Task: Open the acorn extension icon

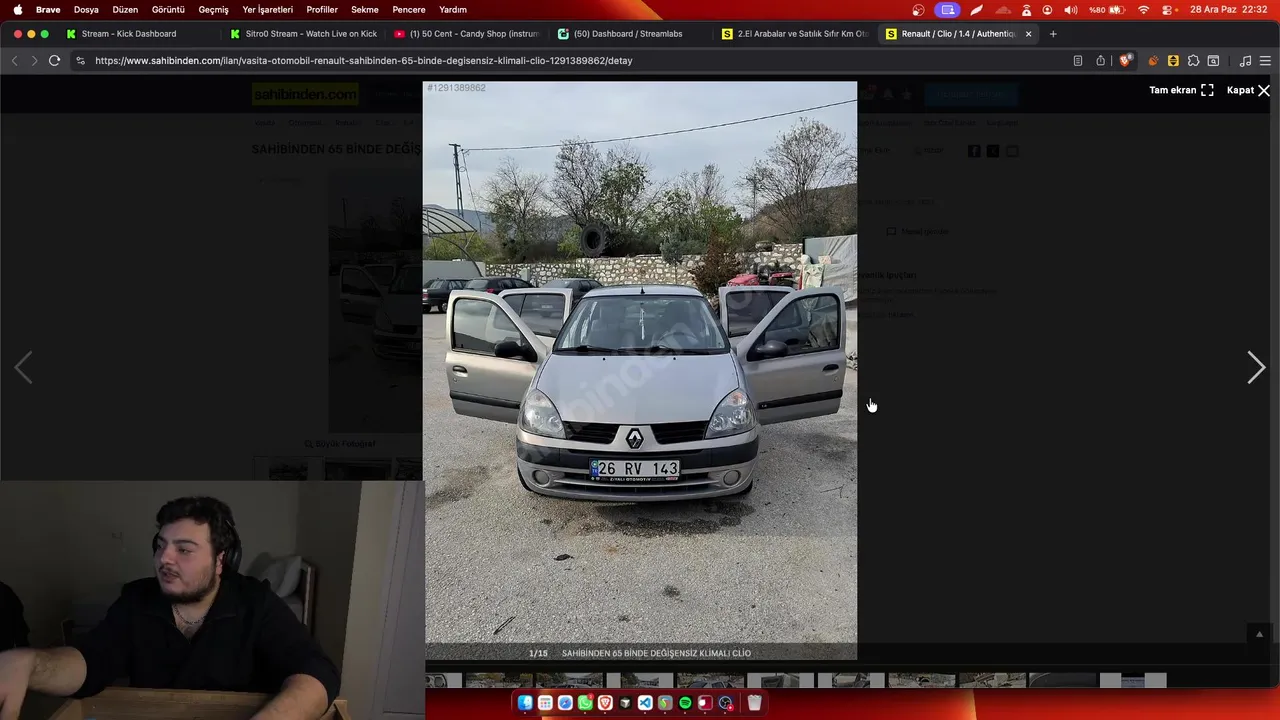Action: pos(1153,60)
